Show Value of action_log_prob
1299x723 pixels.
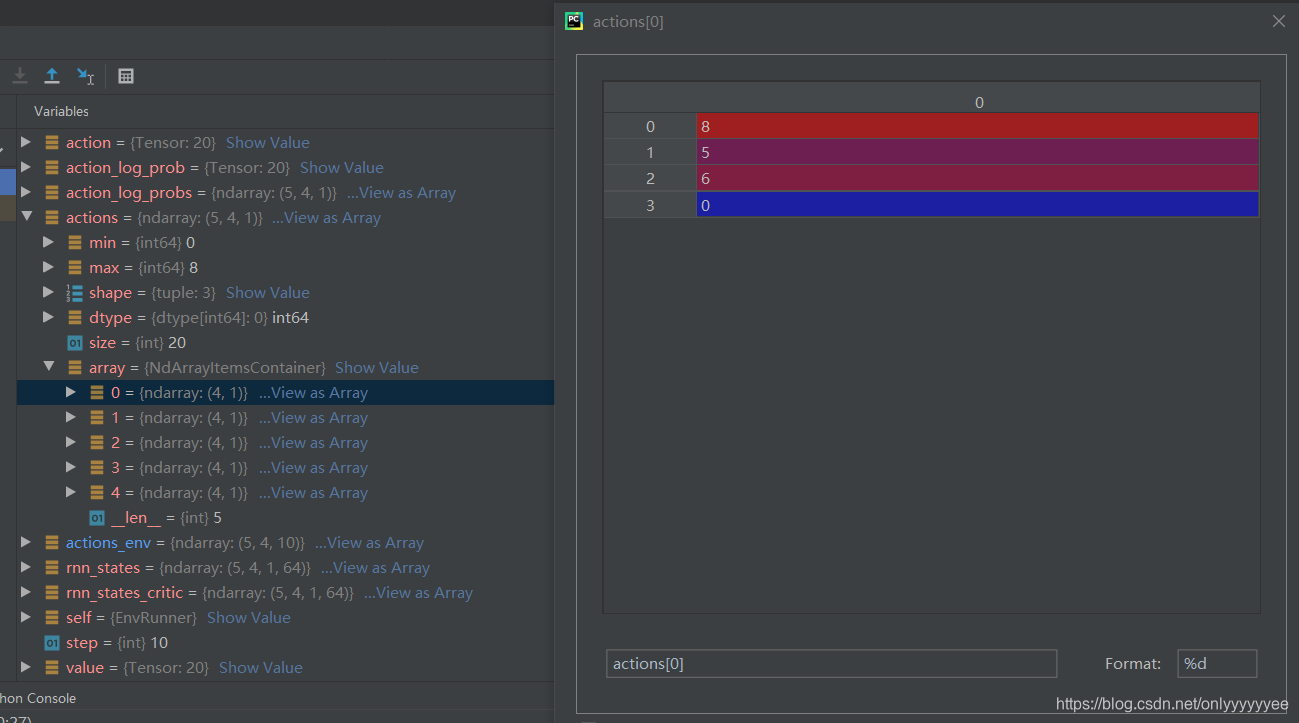(342, 168)
